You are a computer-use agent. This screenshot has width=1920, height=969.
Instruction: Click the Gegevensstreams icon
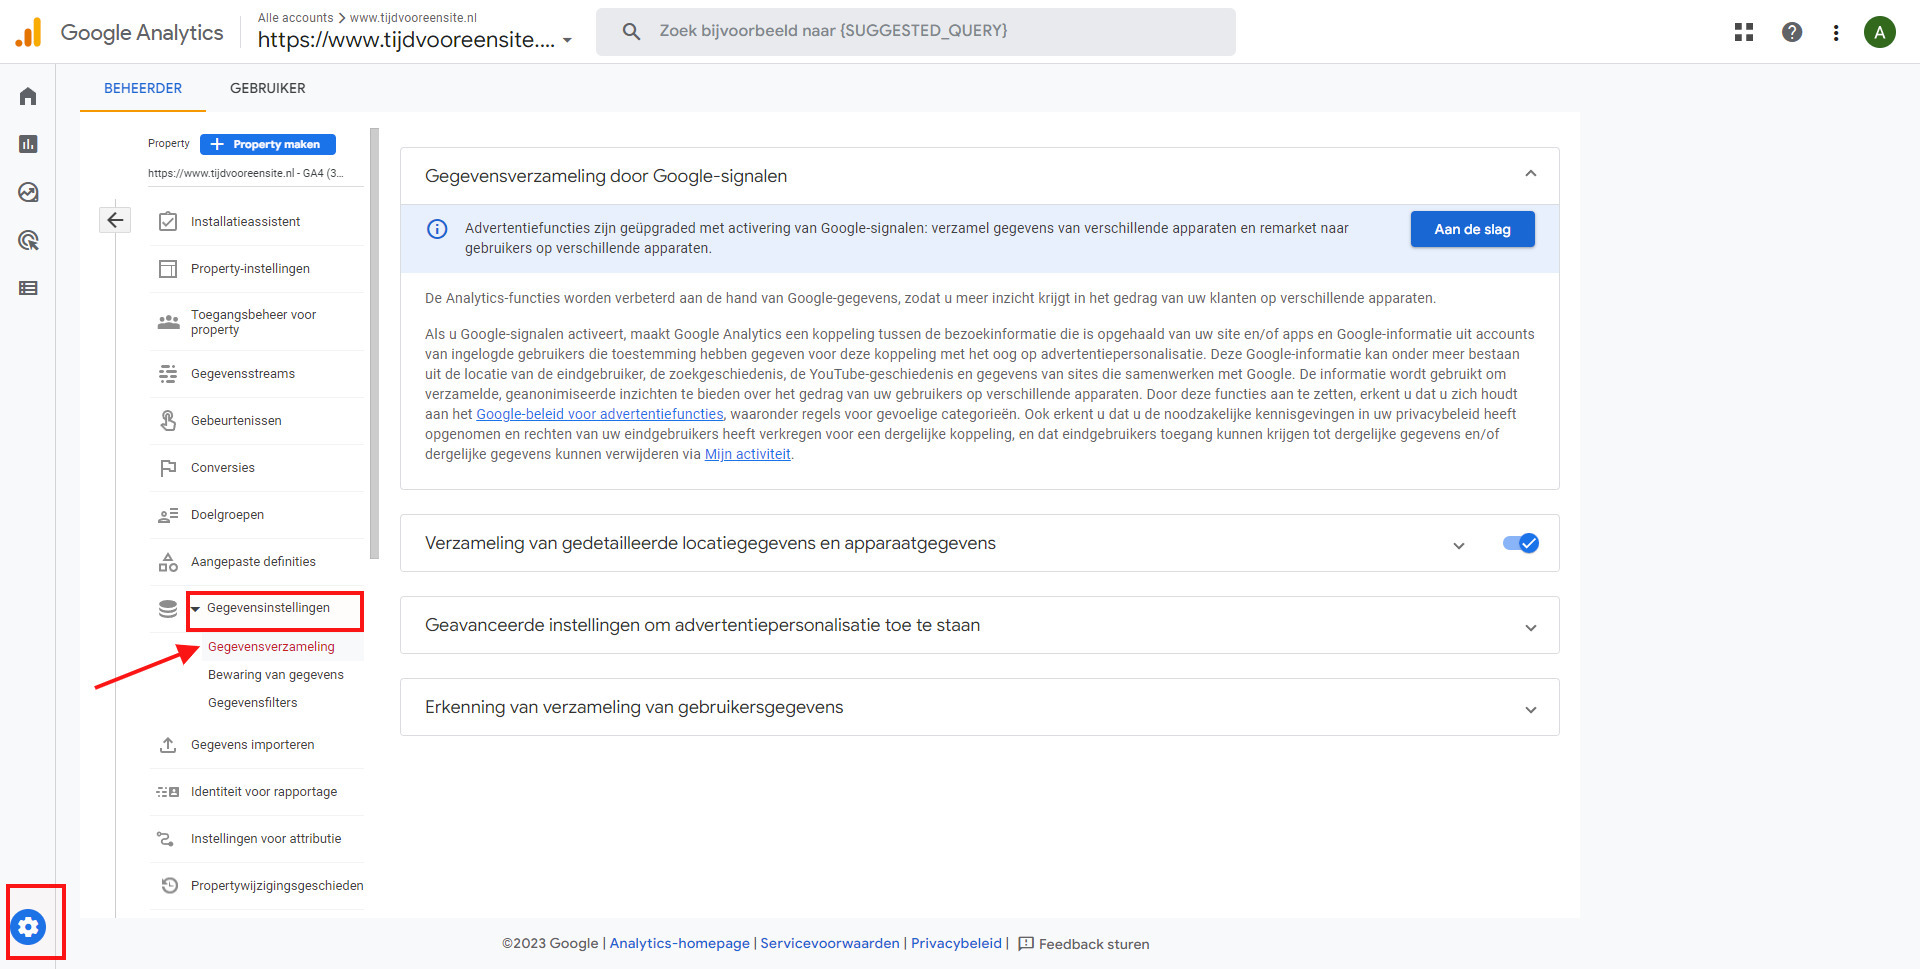tap(168, 373)
